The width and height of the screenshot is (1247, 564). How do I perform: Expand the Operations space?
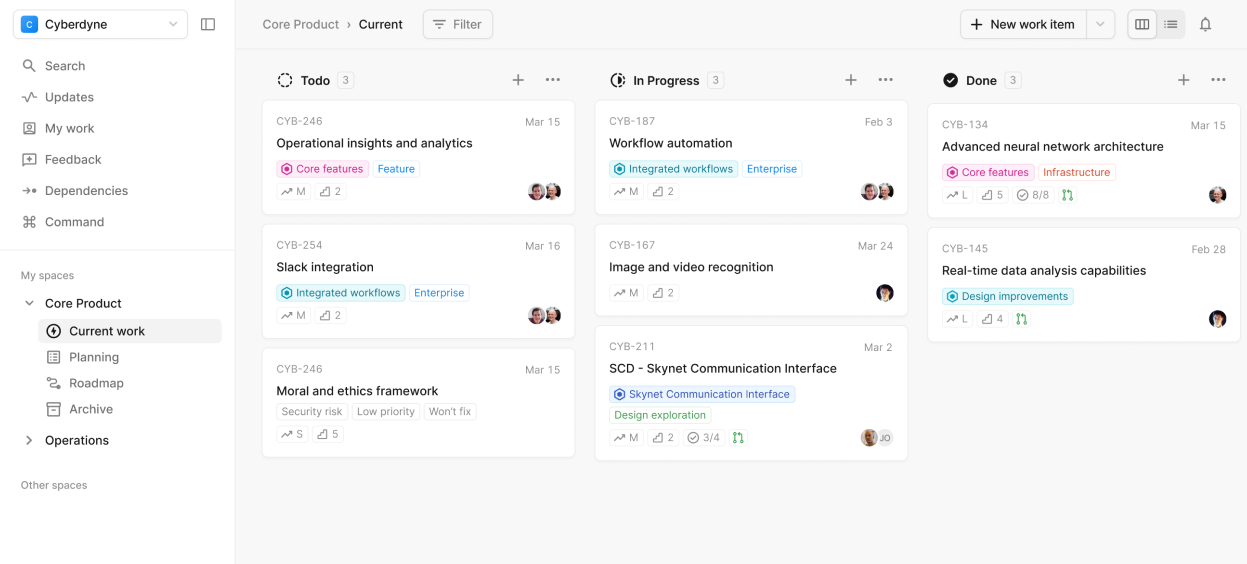[29, 440]
